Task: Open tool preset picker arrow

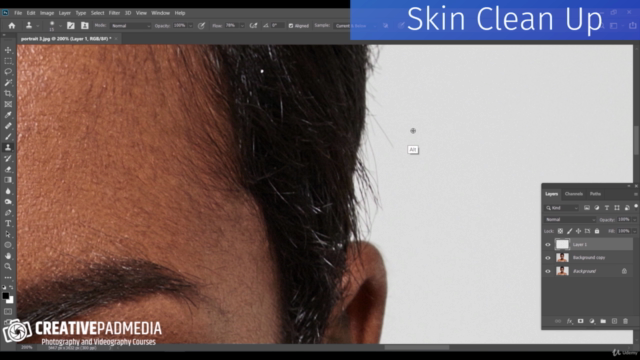Action: click(38, 26)
